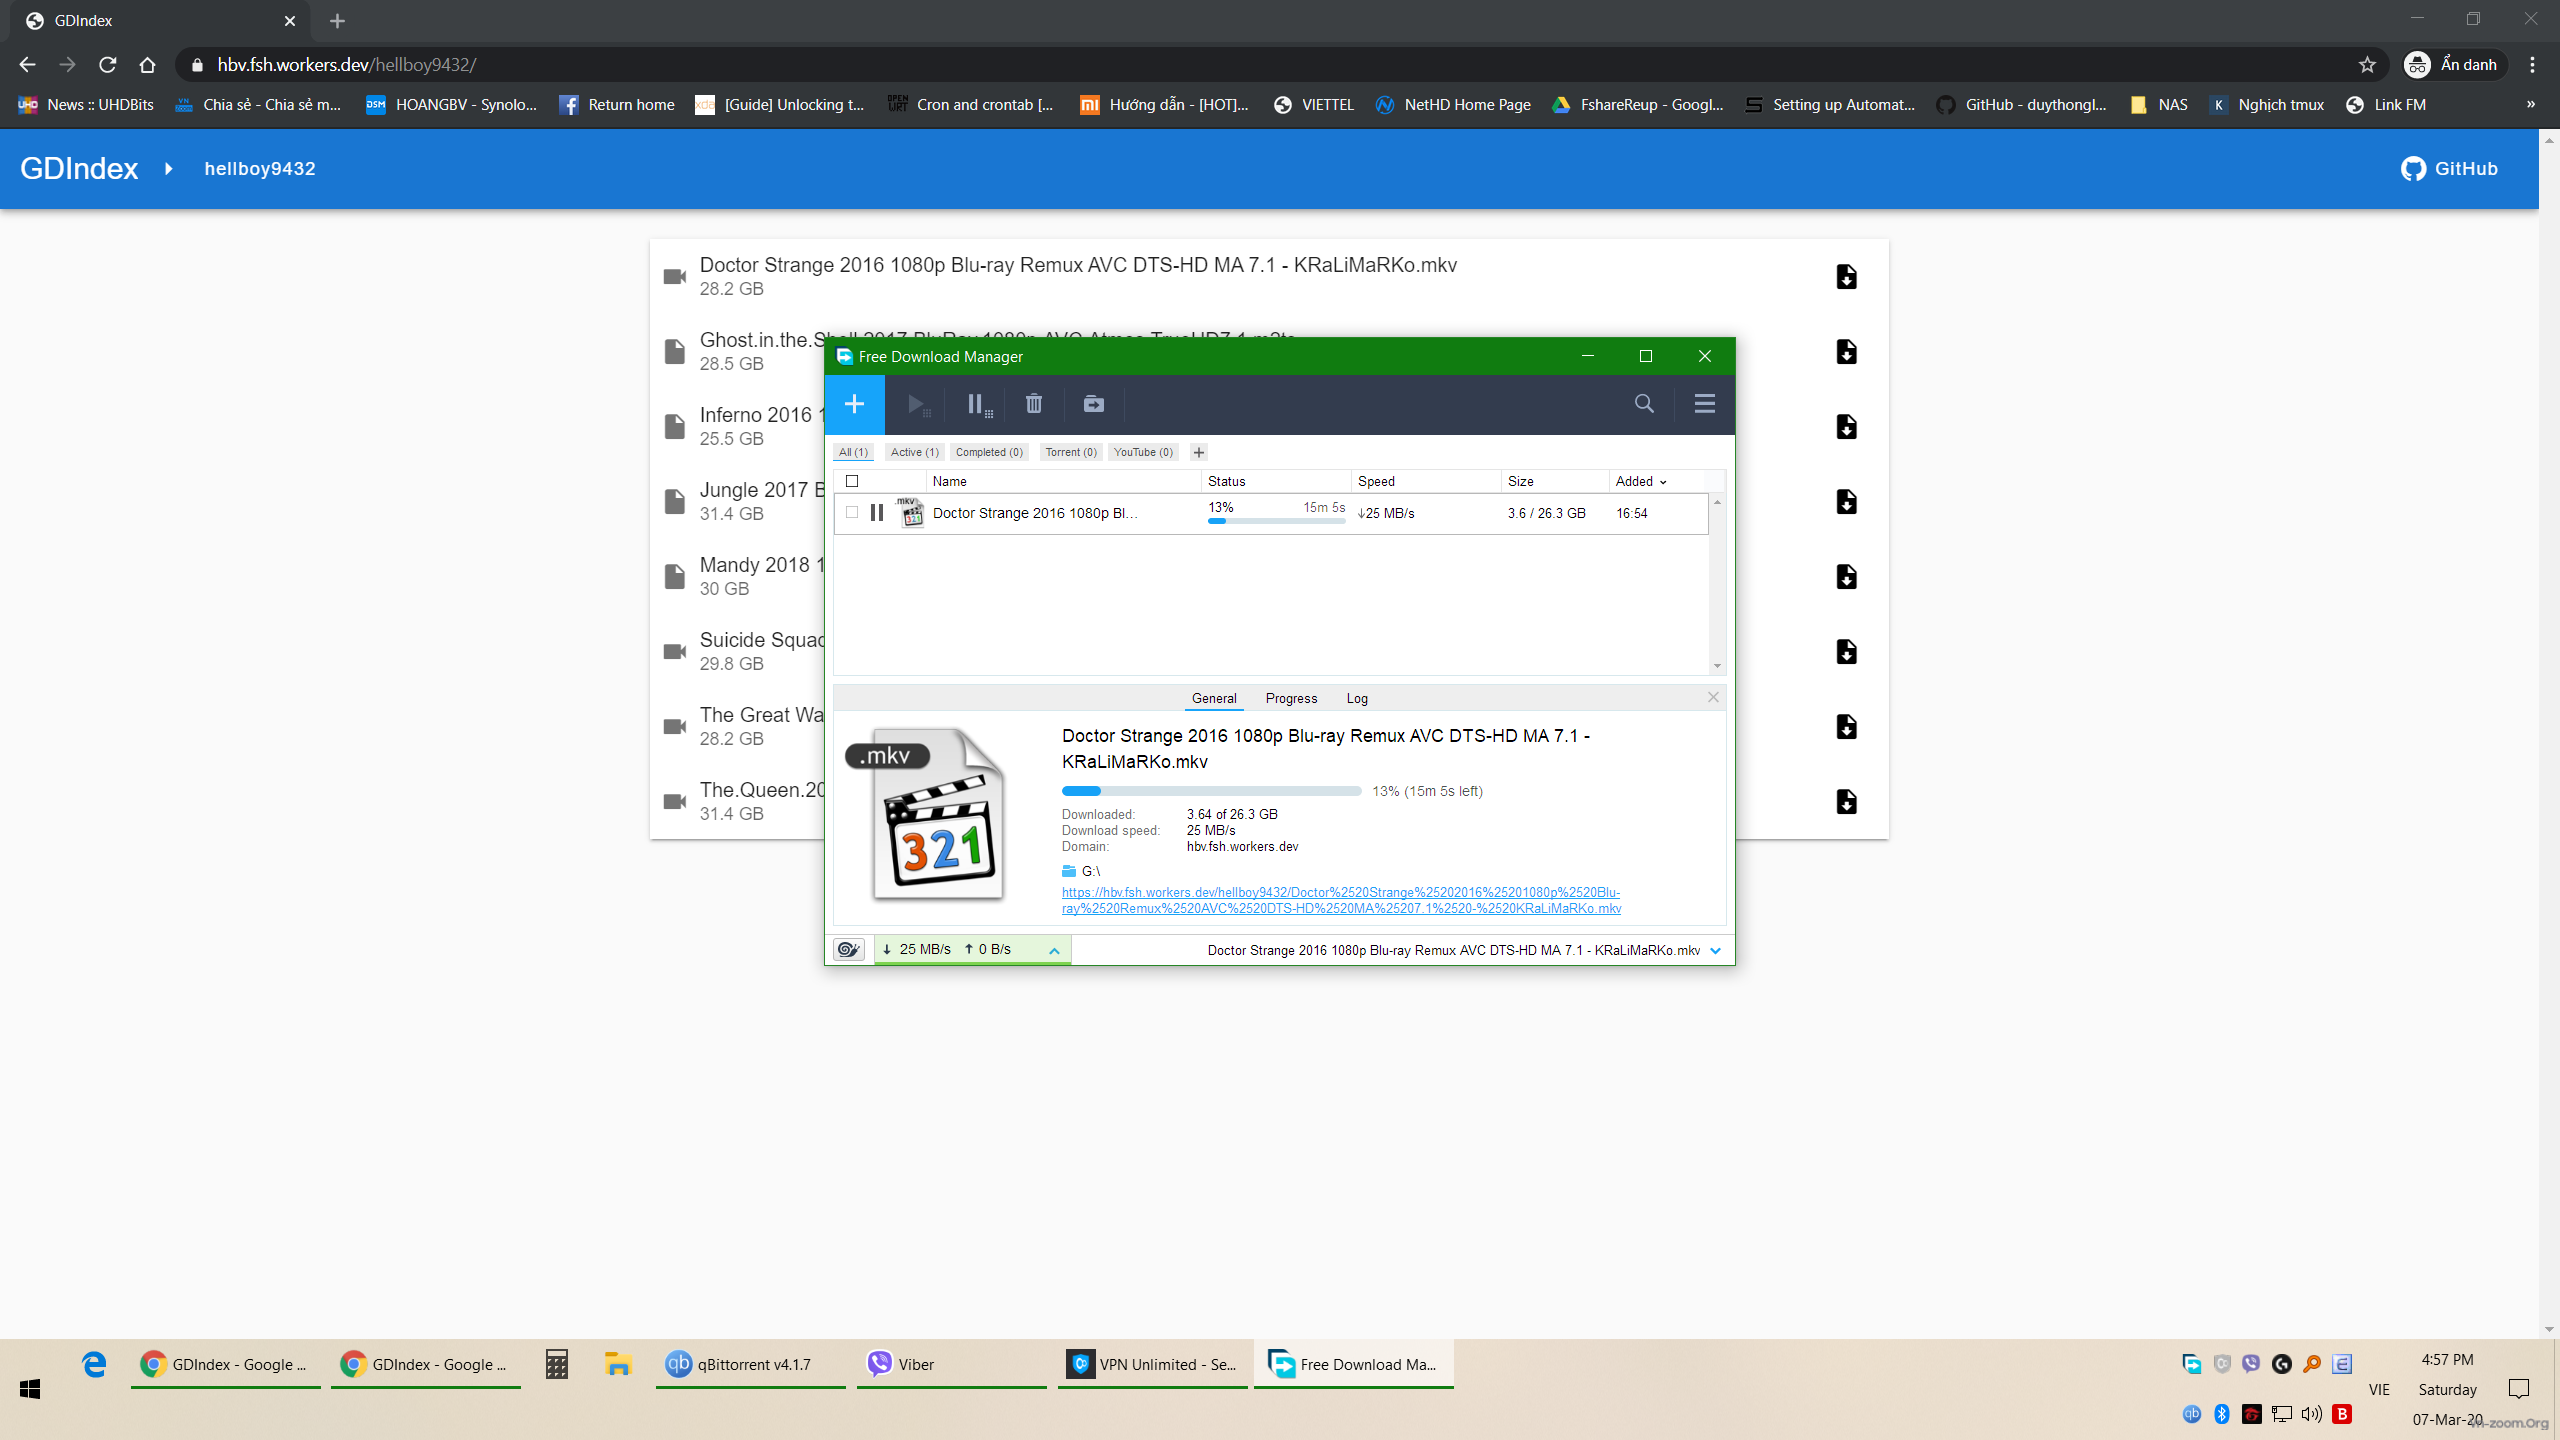Expand the speed panel chevron in status bar
The height and width of the screenshot is (1440, 2560).
click(1054, 951)
